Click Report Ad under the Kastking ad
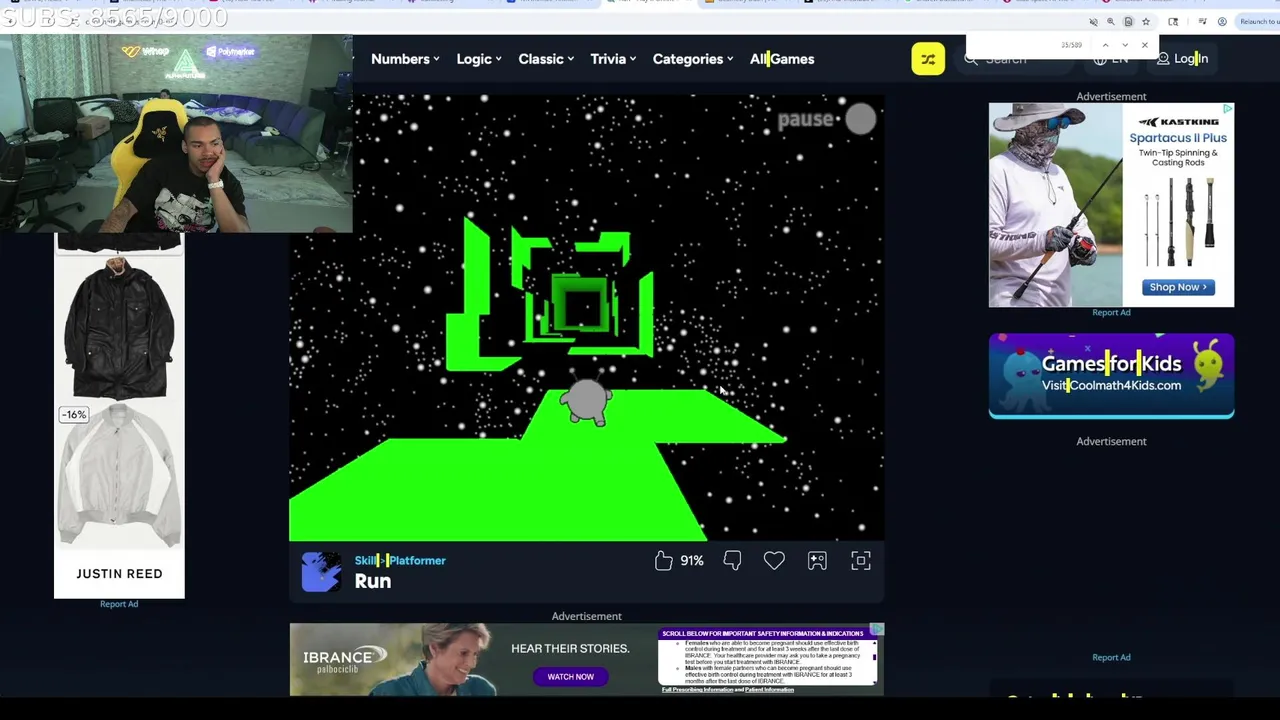 coord(1111,313)
